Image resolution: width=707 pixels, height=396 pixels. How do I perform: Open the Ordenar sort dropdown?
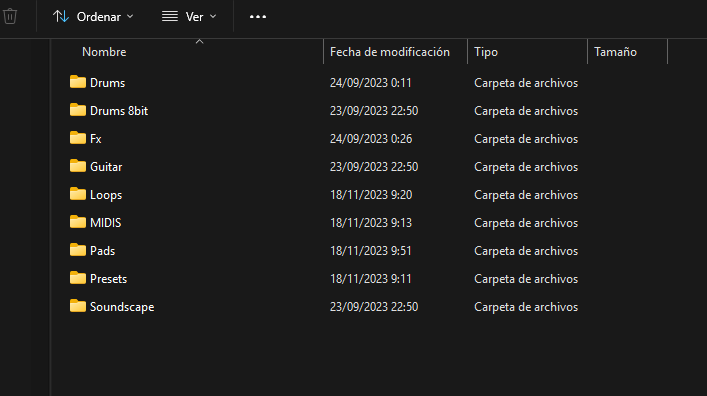(x=93, y=17)
